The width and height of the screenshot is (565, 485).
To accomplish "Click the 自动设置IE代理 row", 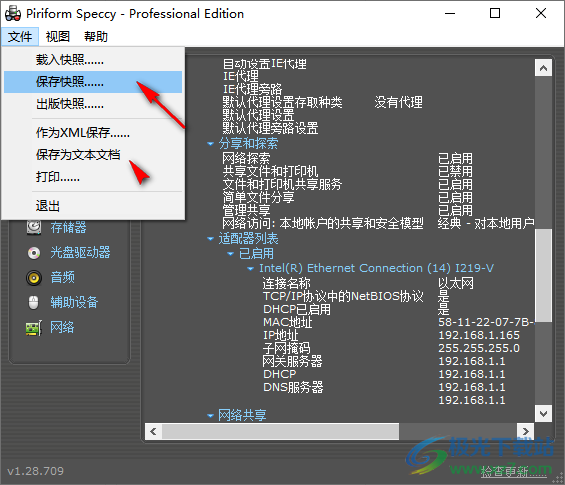I will pos(264,64).
